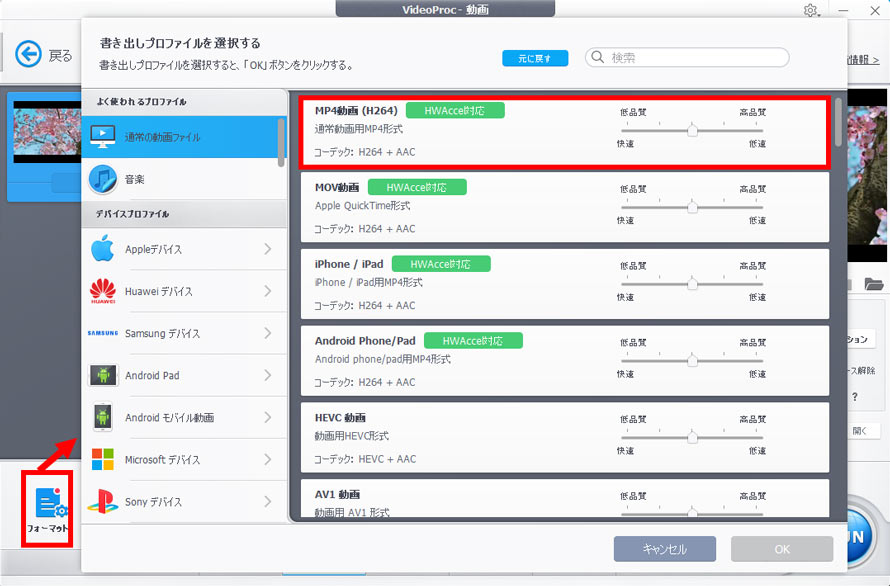Select Android Phone/Pad profile title
The width and height of the screenshot is (890, 586).
coord(365,341)
